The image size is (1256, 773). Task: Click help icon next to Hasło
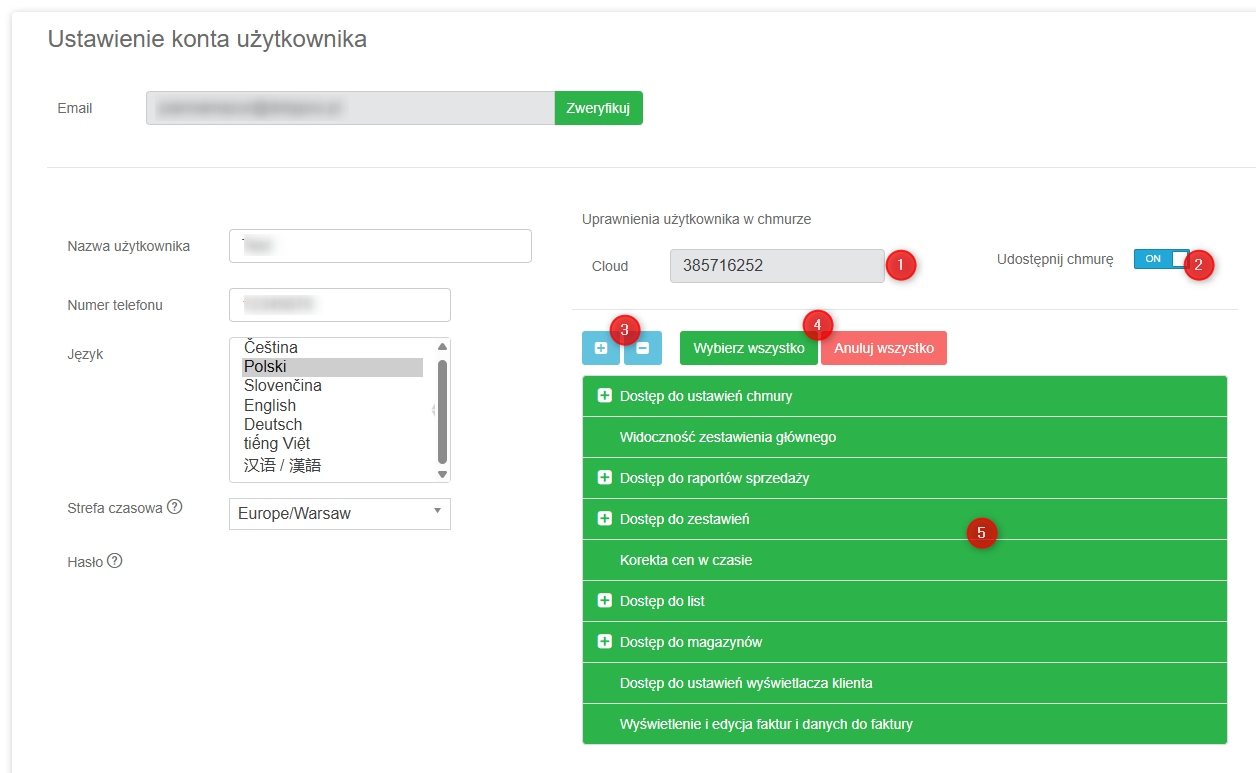115,561
